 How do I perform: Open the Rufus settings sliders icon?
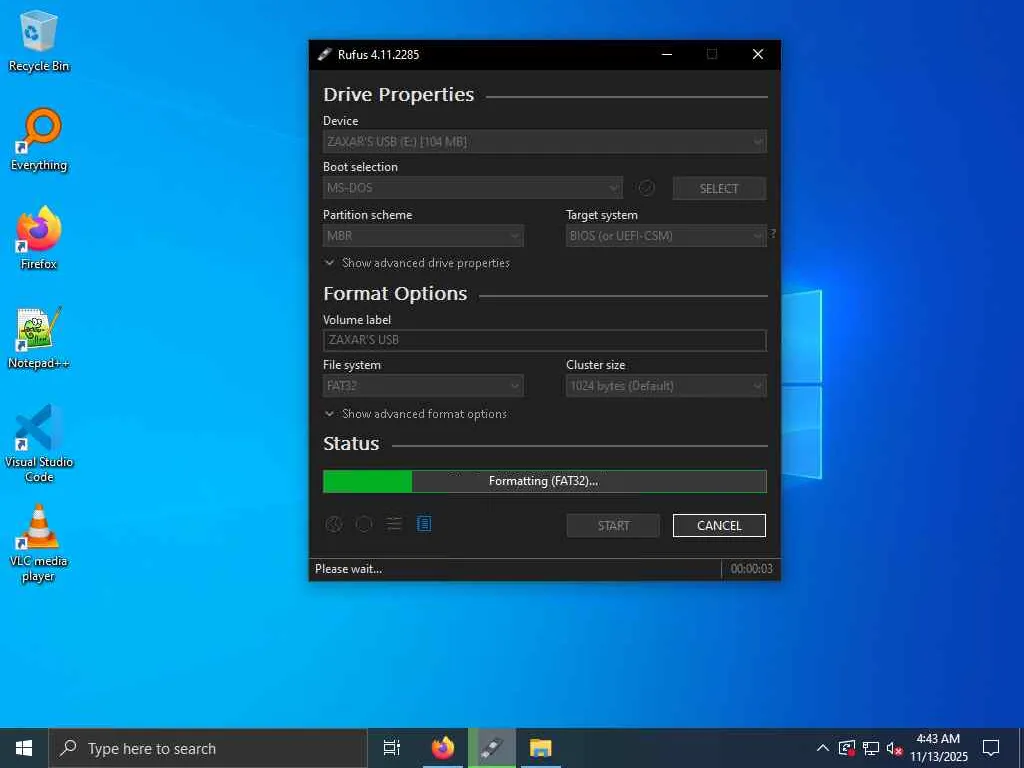(394, 524)
